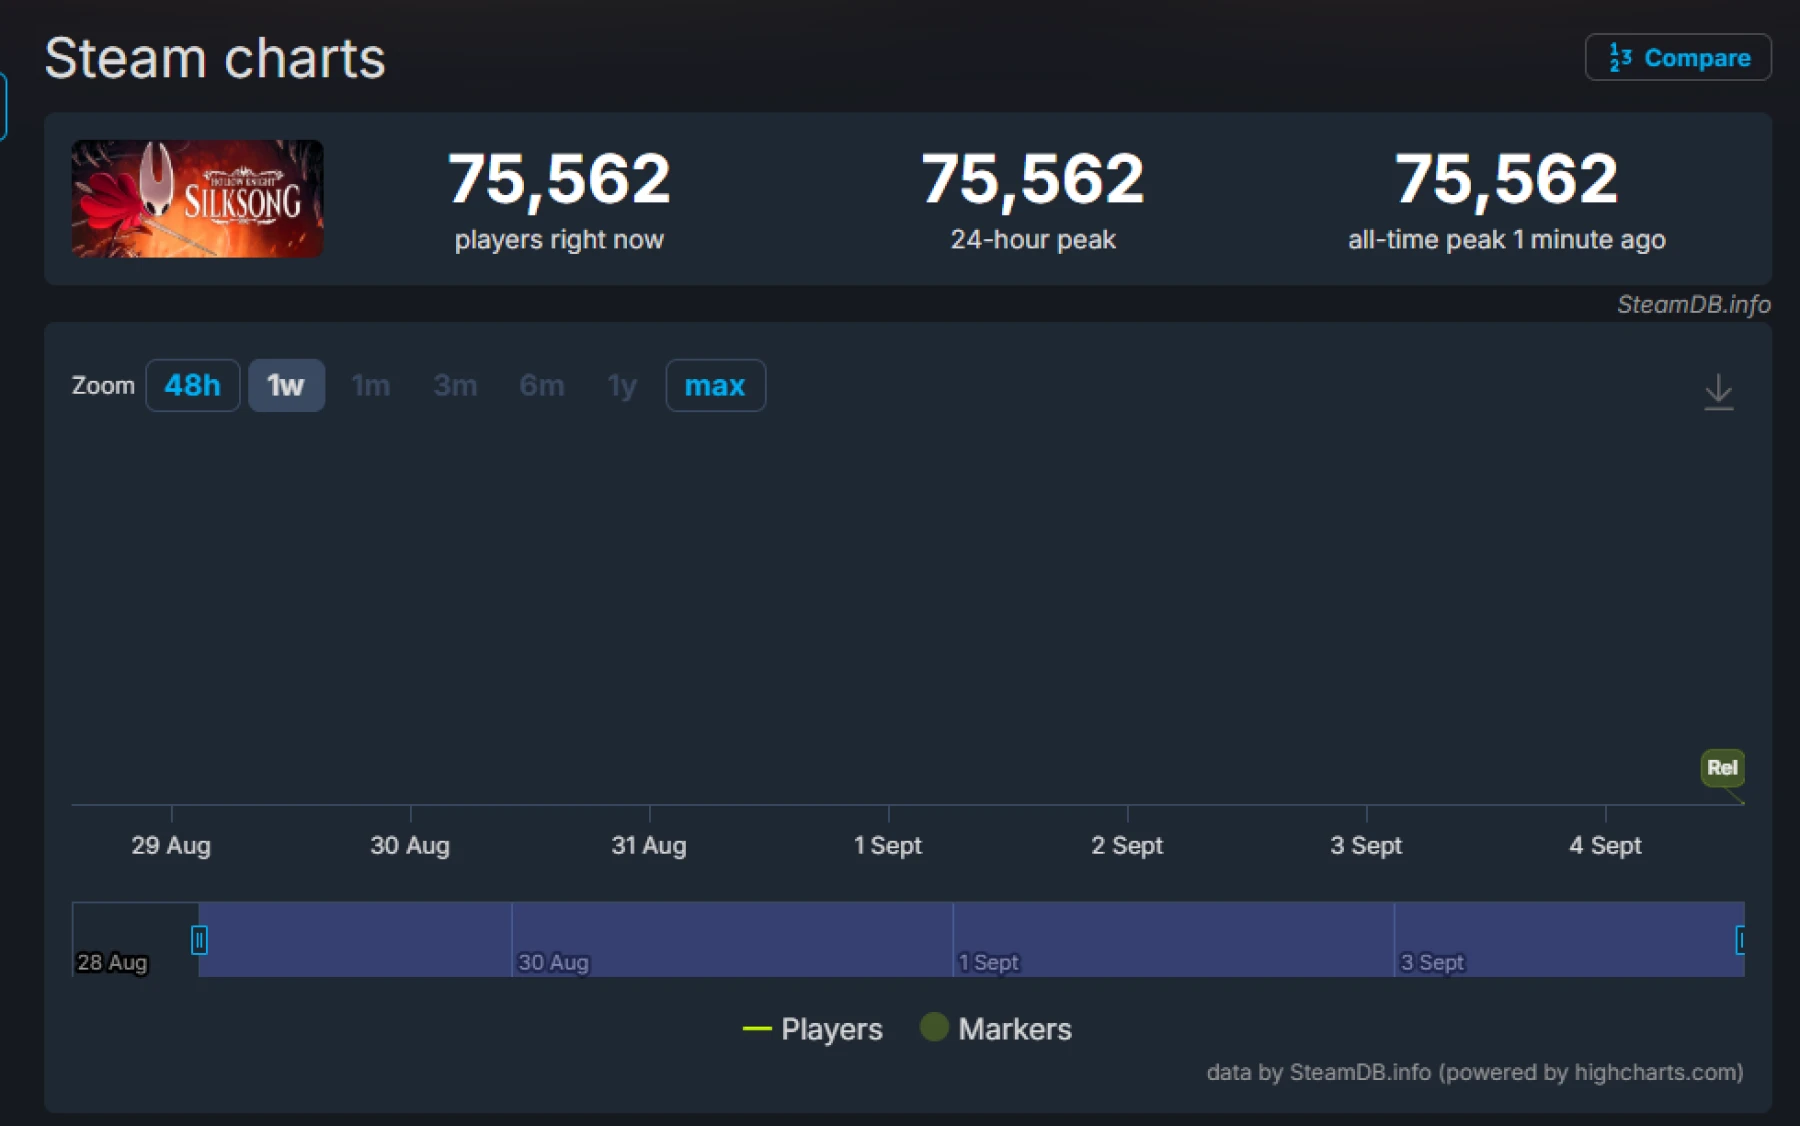Click the Rel release marker badge
The height and width of the screenshot is (1126, 1800).
point(1722,768)
